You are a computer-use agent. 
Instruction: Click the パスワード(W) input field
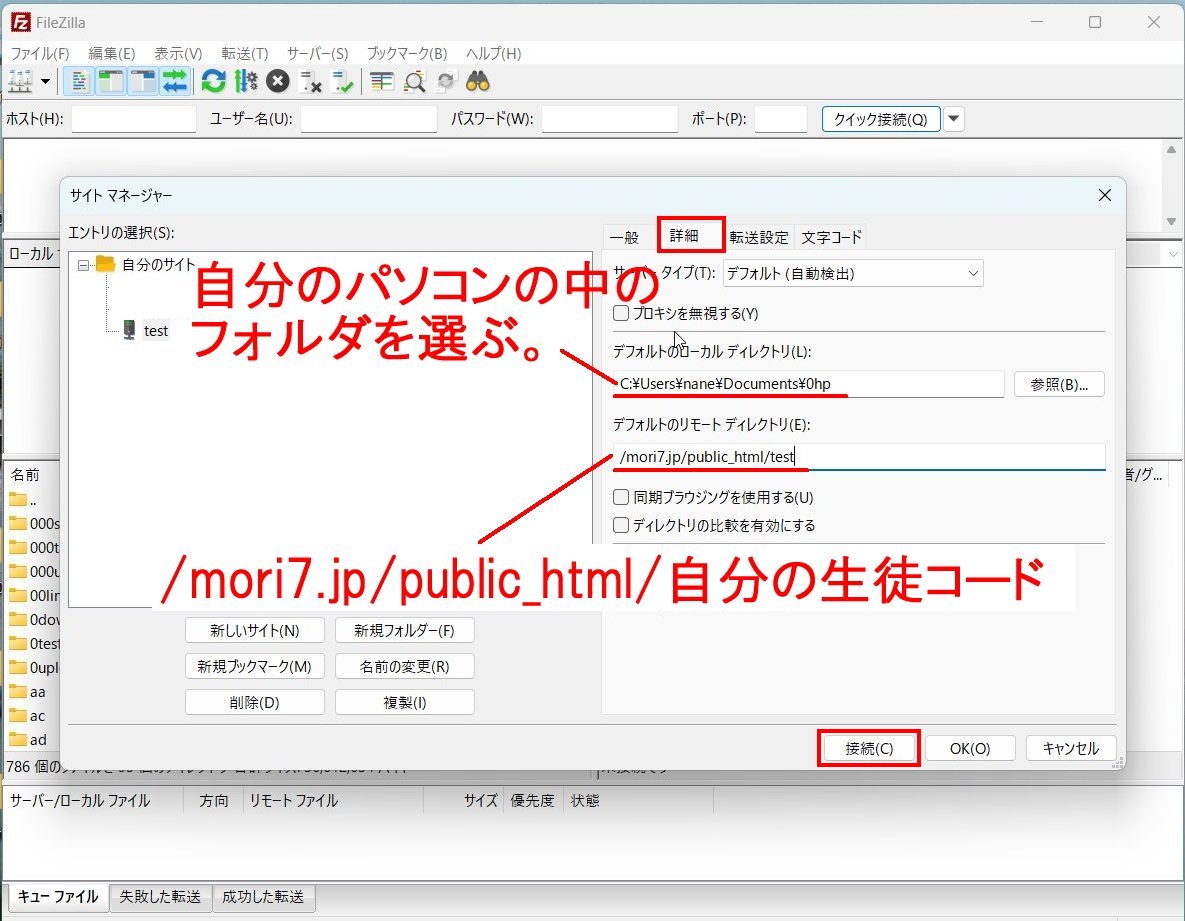[x=610, y=119]
